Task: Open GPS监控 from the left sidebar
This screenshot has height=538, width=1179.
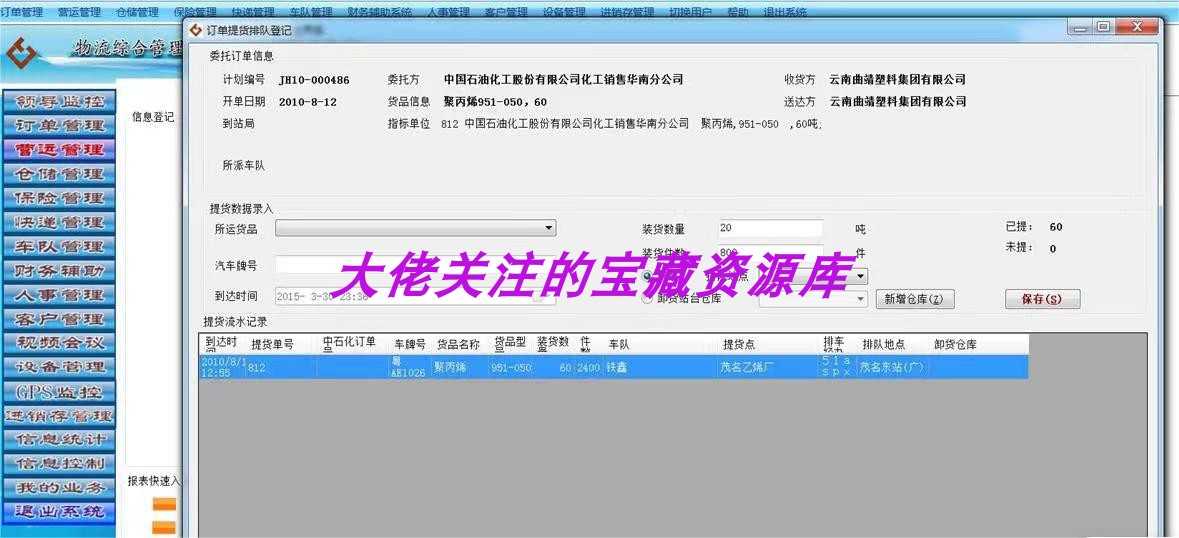Action: pos(59,391)
